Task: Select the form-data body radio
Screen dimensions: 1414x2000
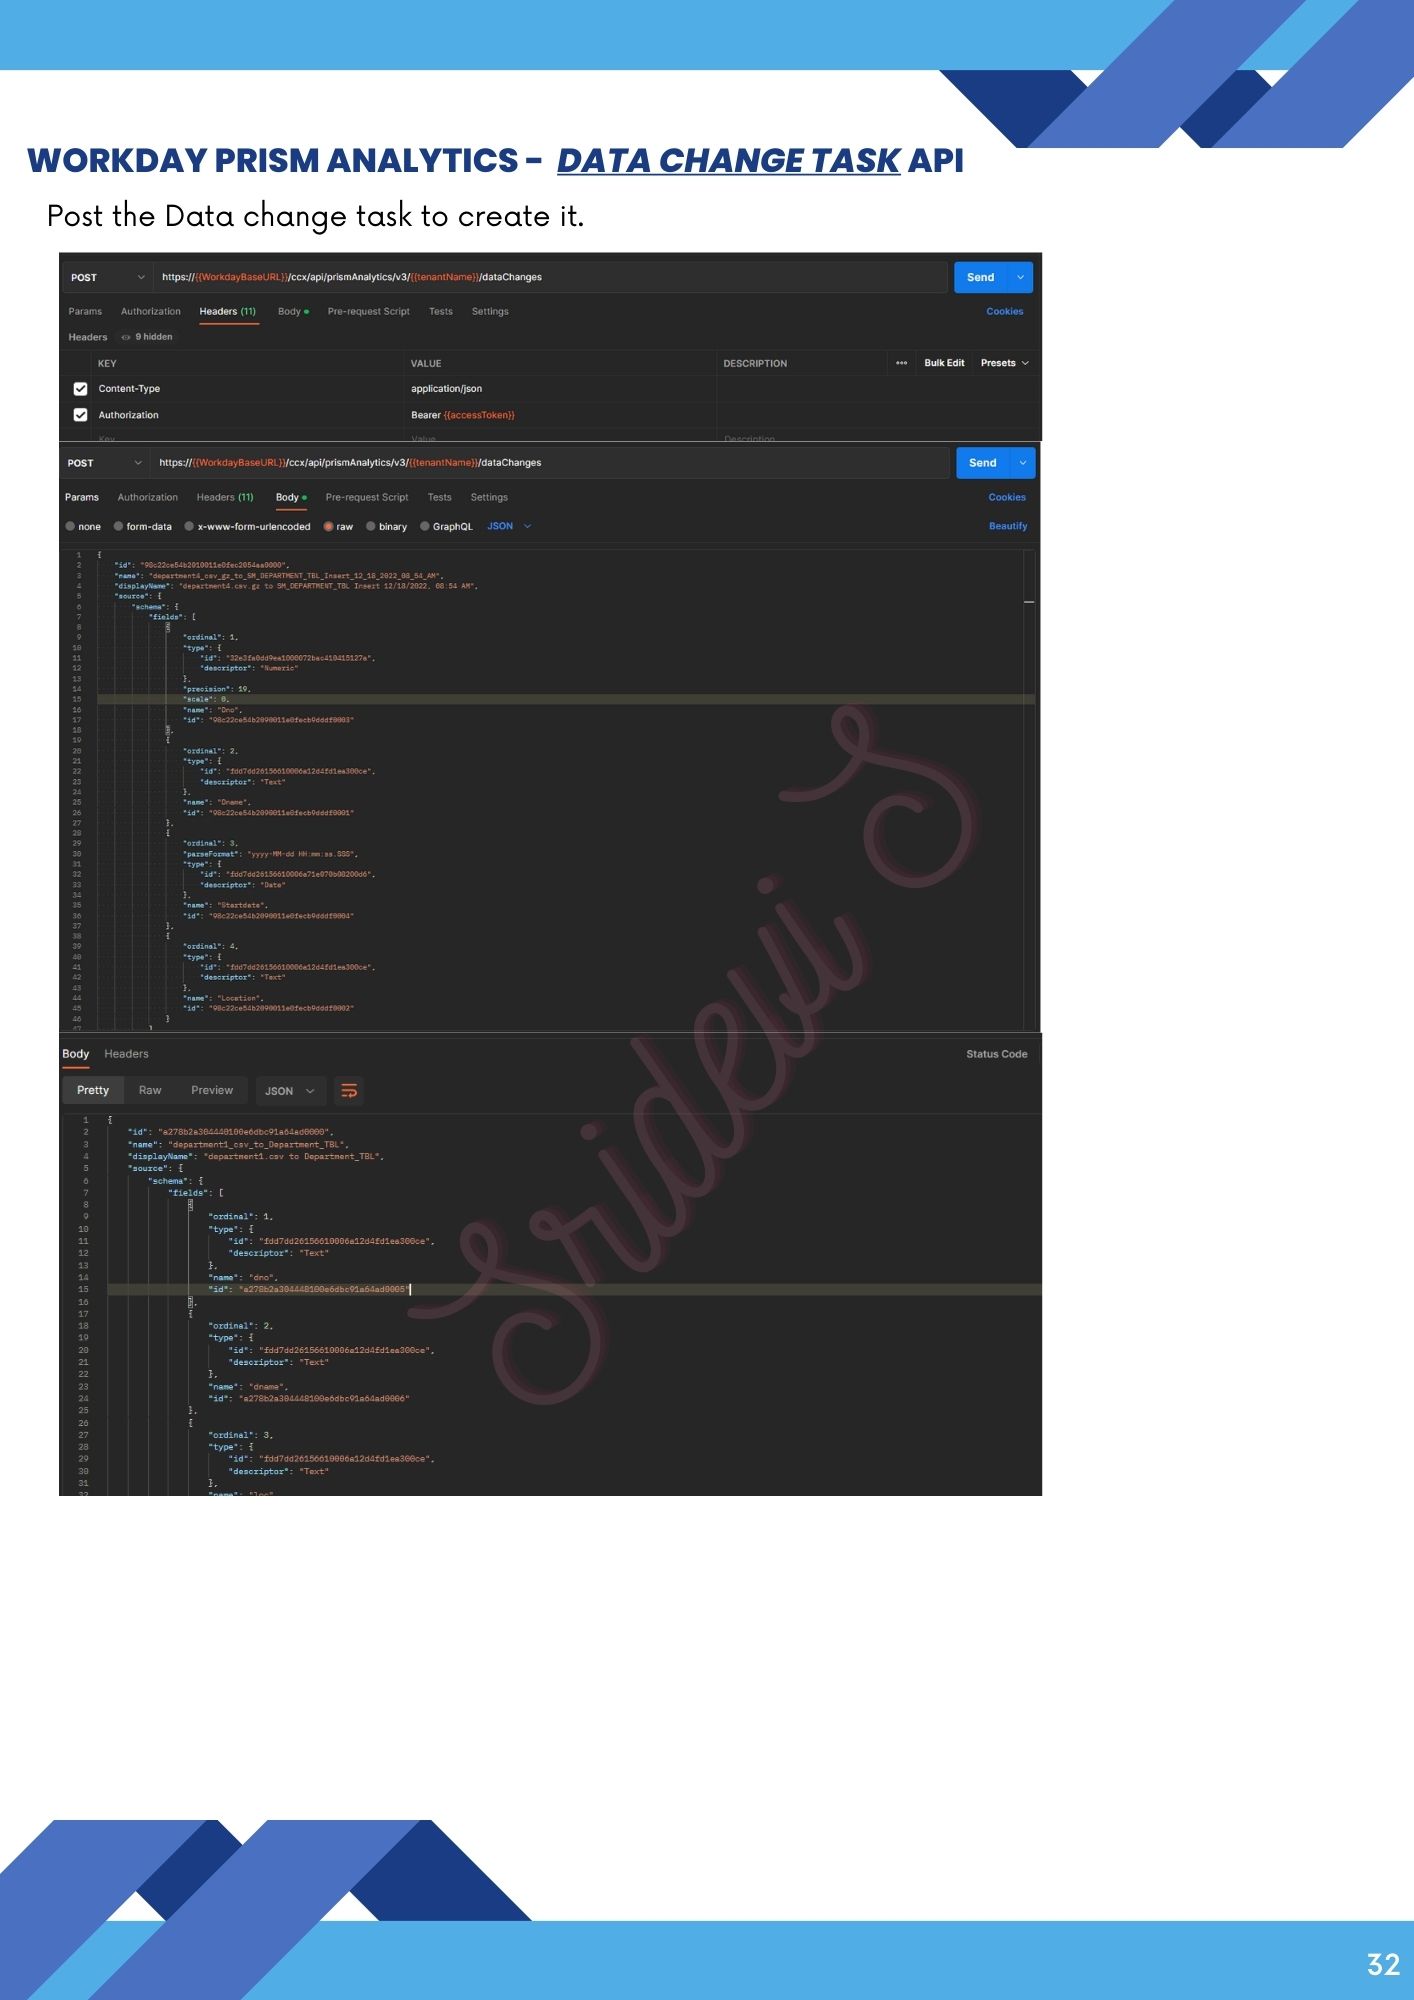Action: tap(119, 526)
